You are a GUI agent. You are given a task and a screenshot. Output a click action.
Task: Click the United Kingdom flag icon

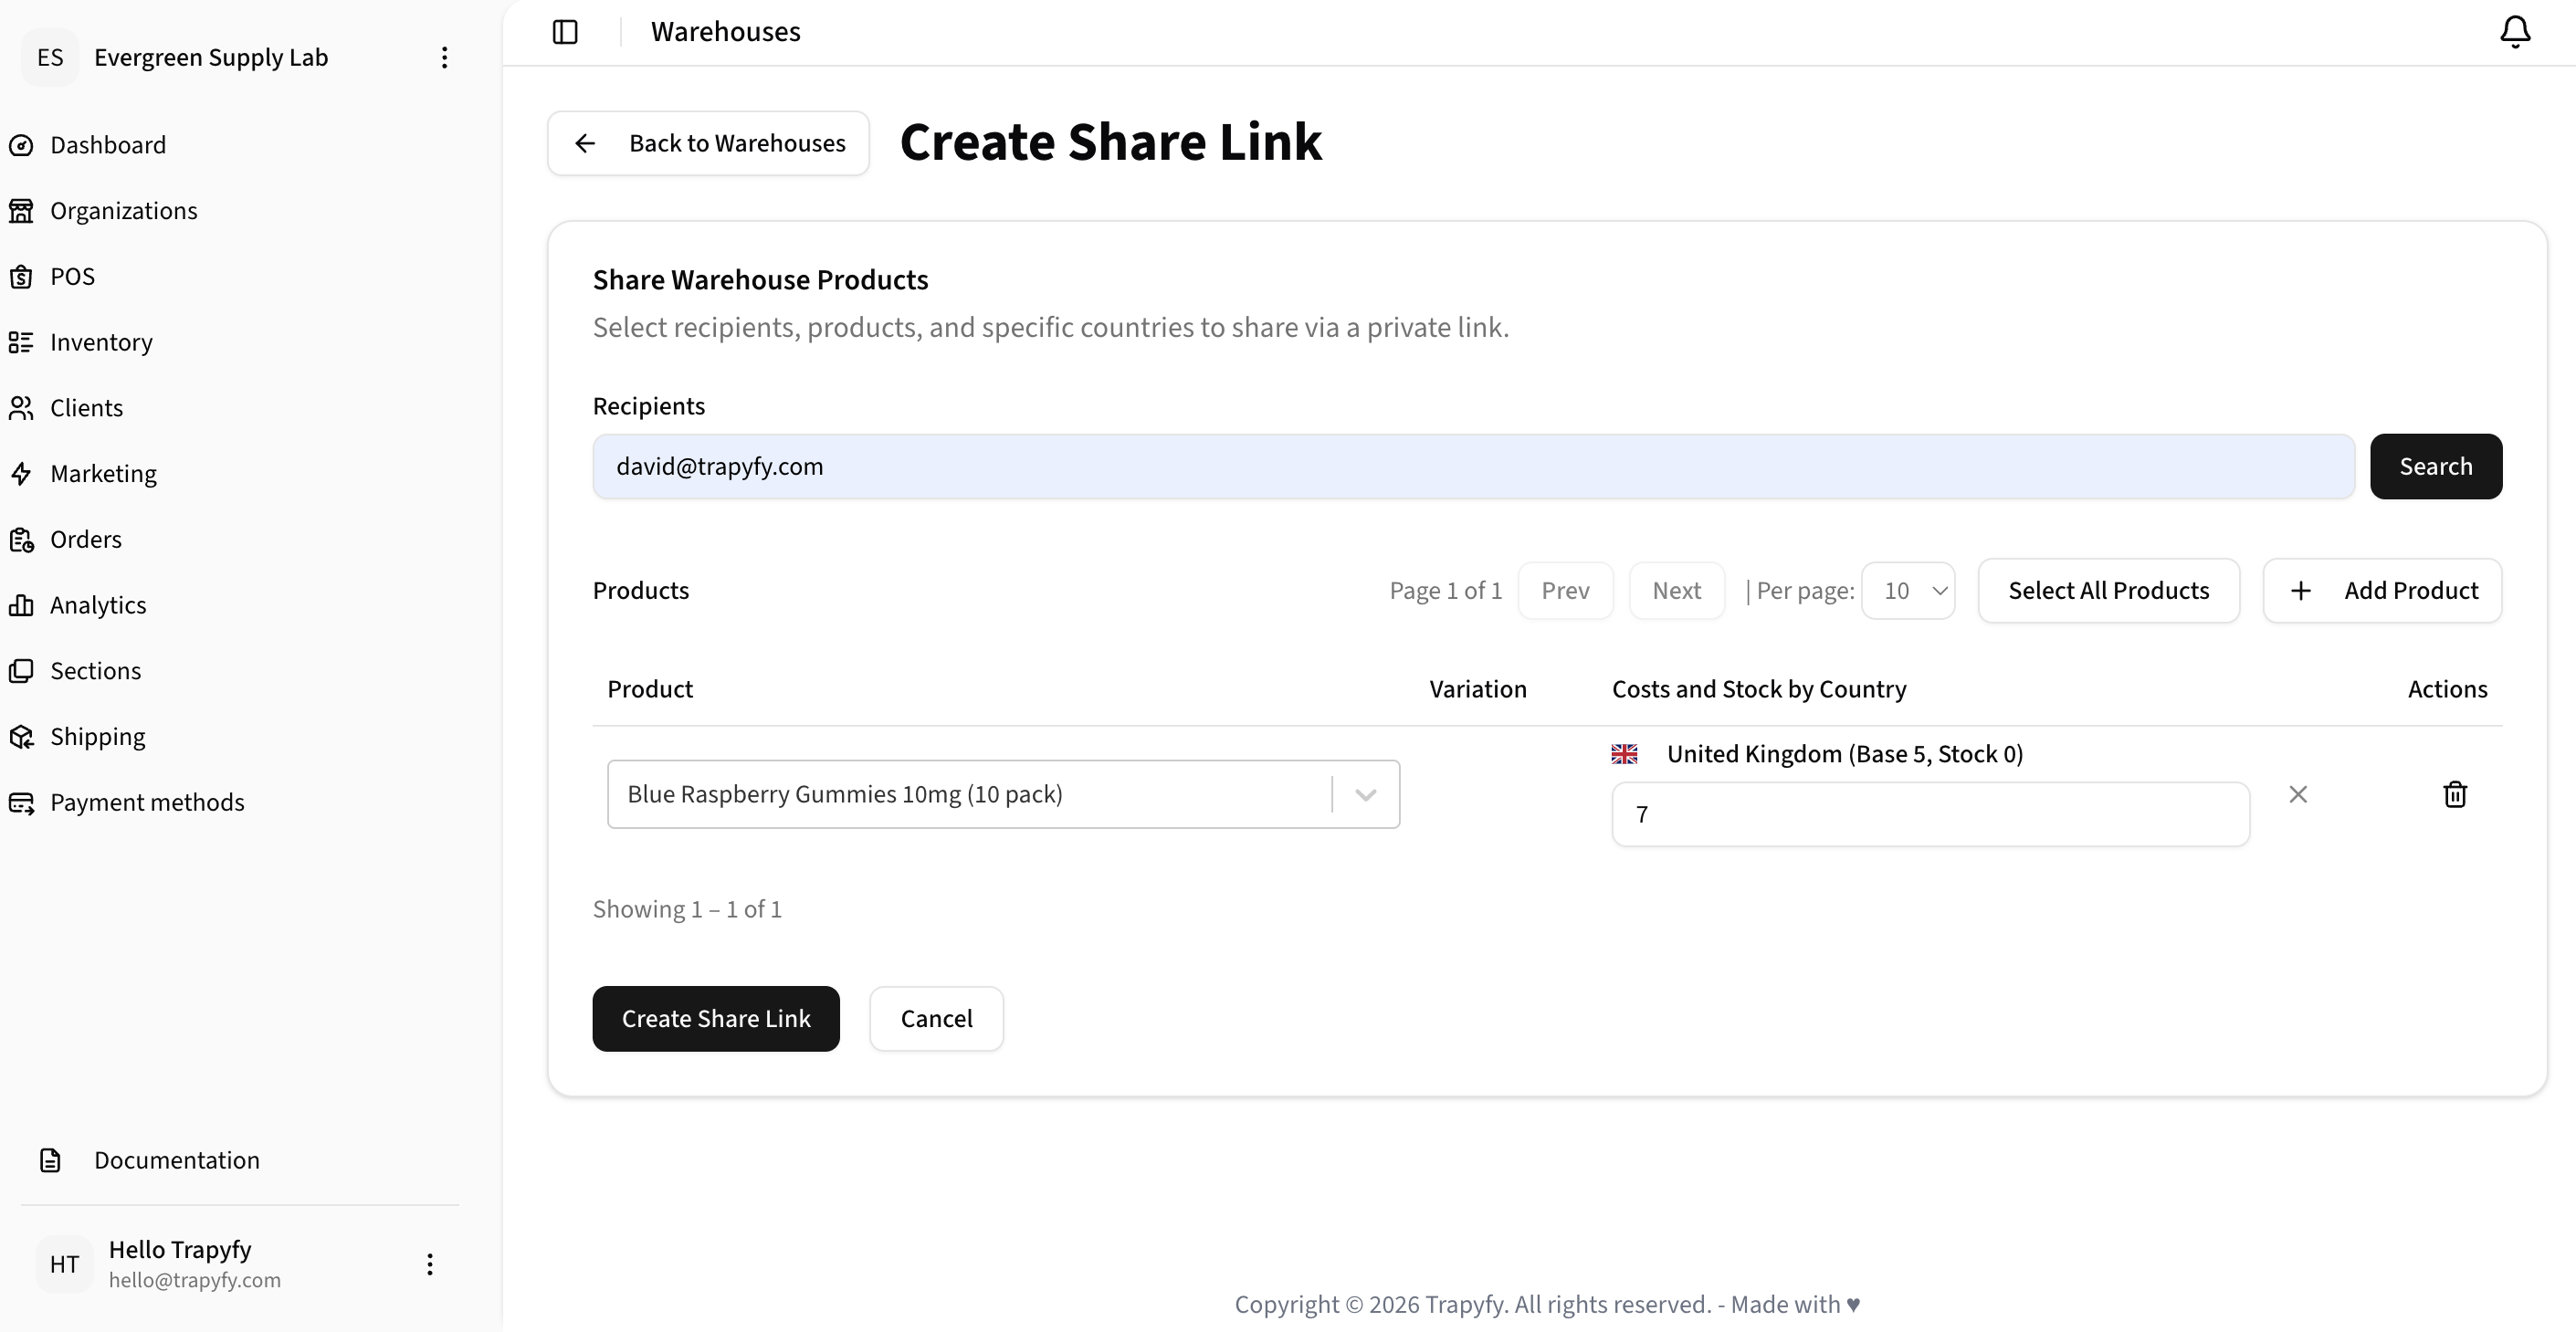tap(1624, 754)
